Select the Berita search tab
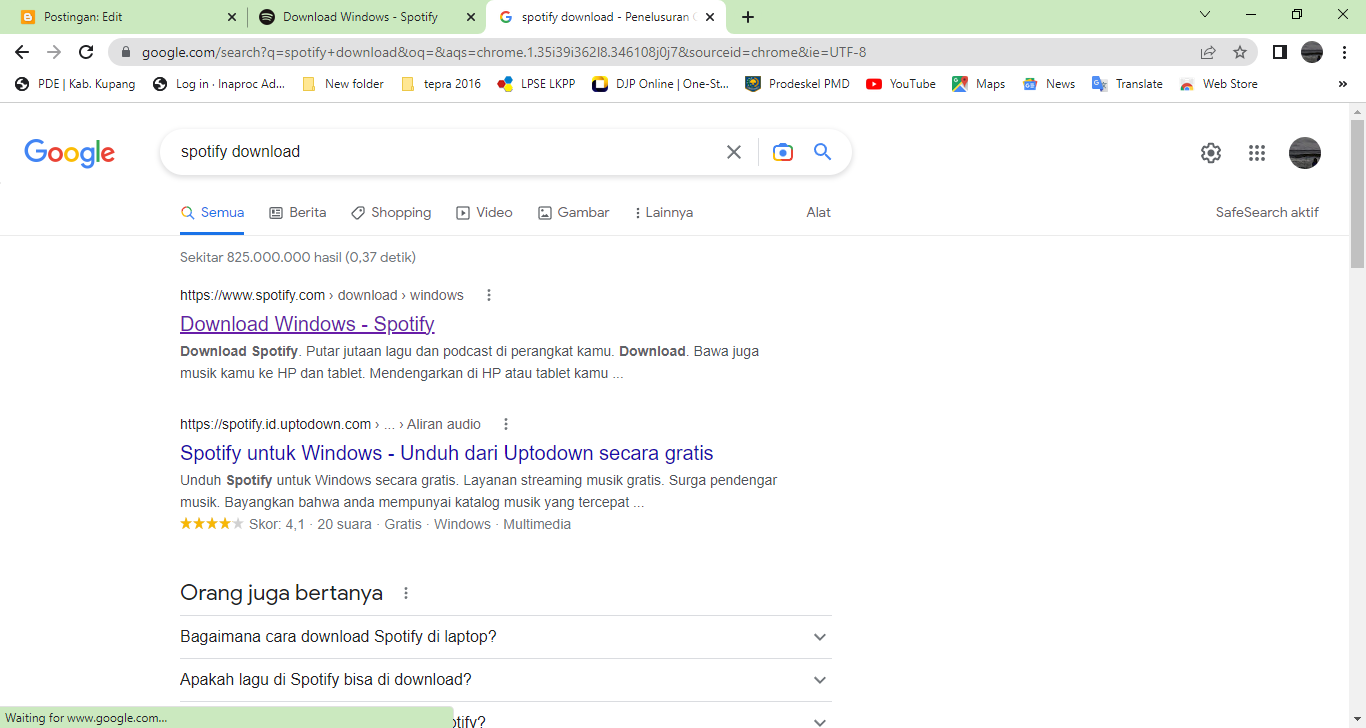The image size is (1366, 728). coord(298,212)
